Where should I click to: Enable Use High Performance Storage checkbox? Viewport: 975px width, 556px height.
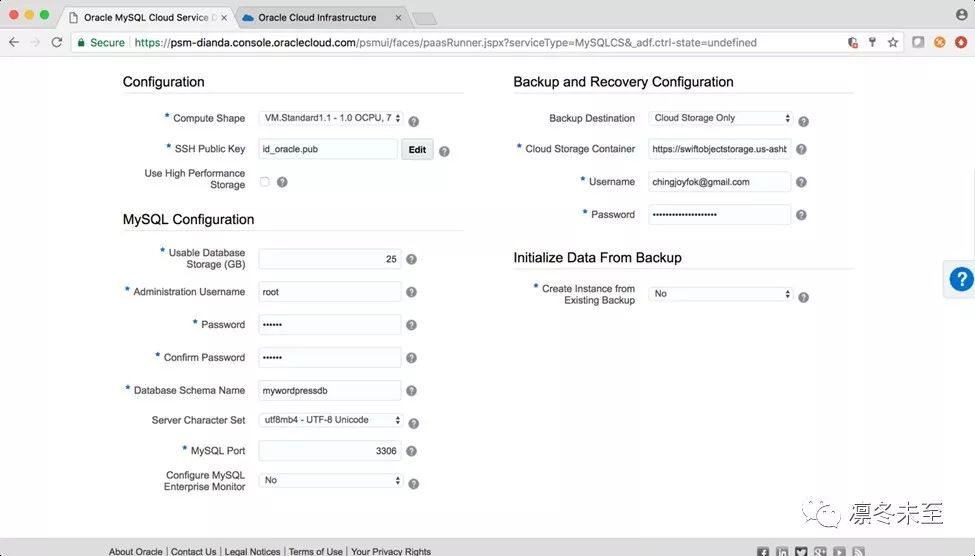pyautogui.click(x=265, y=182)
